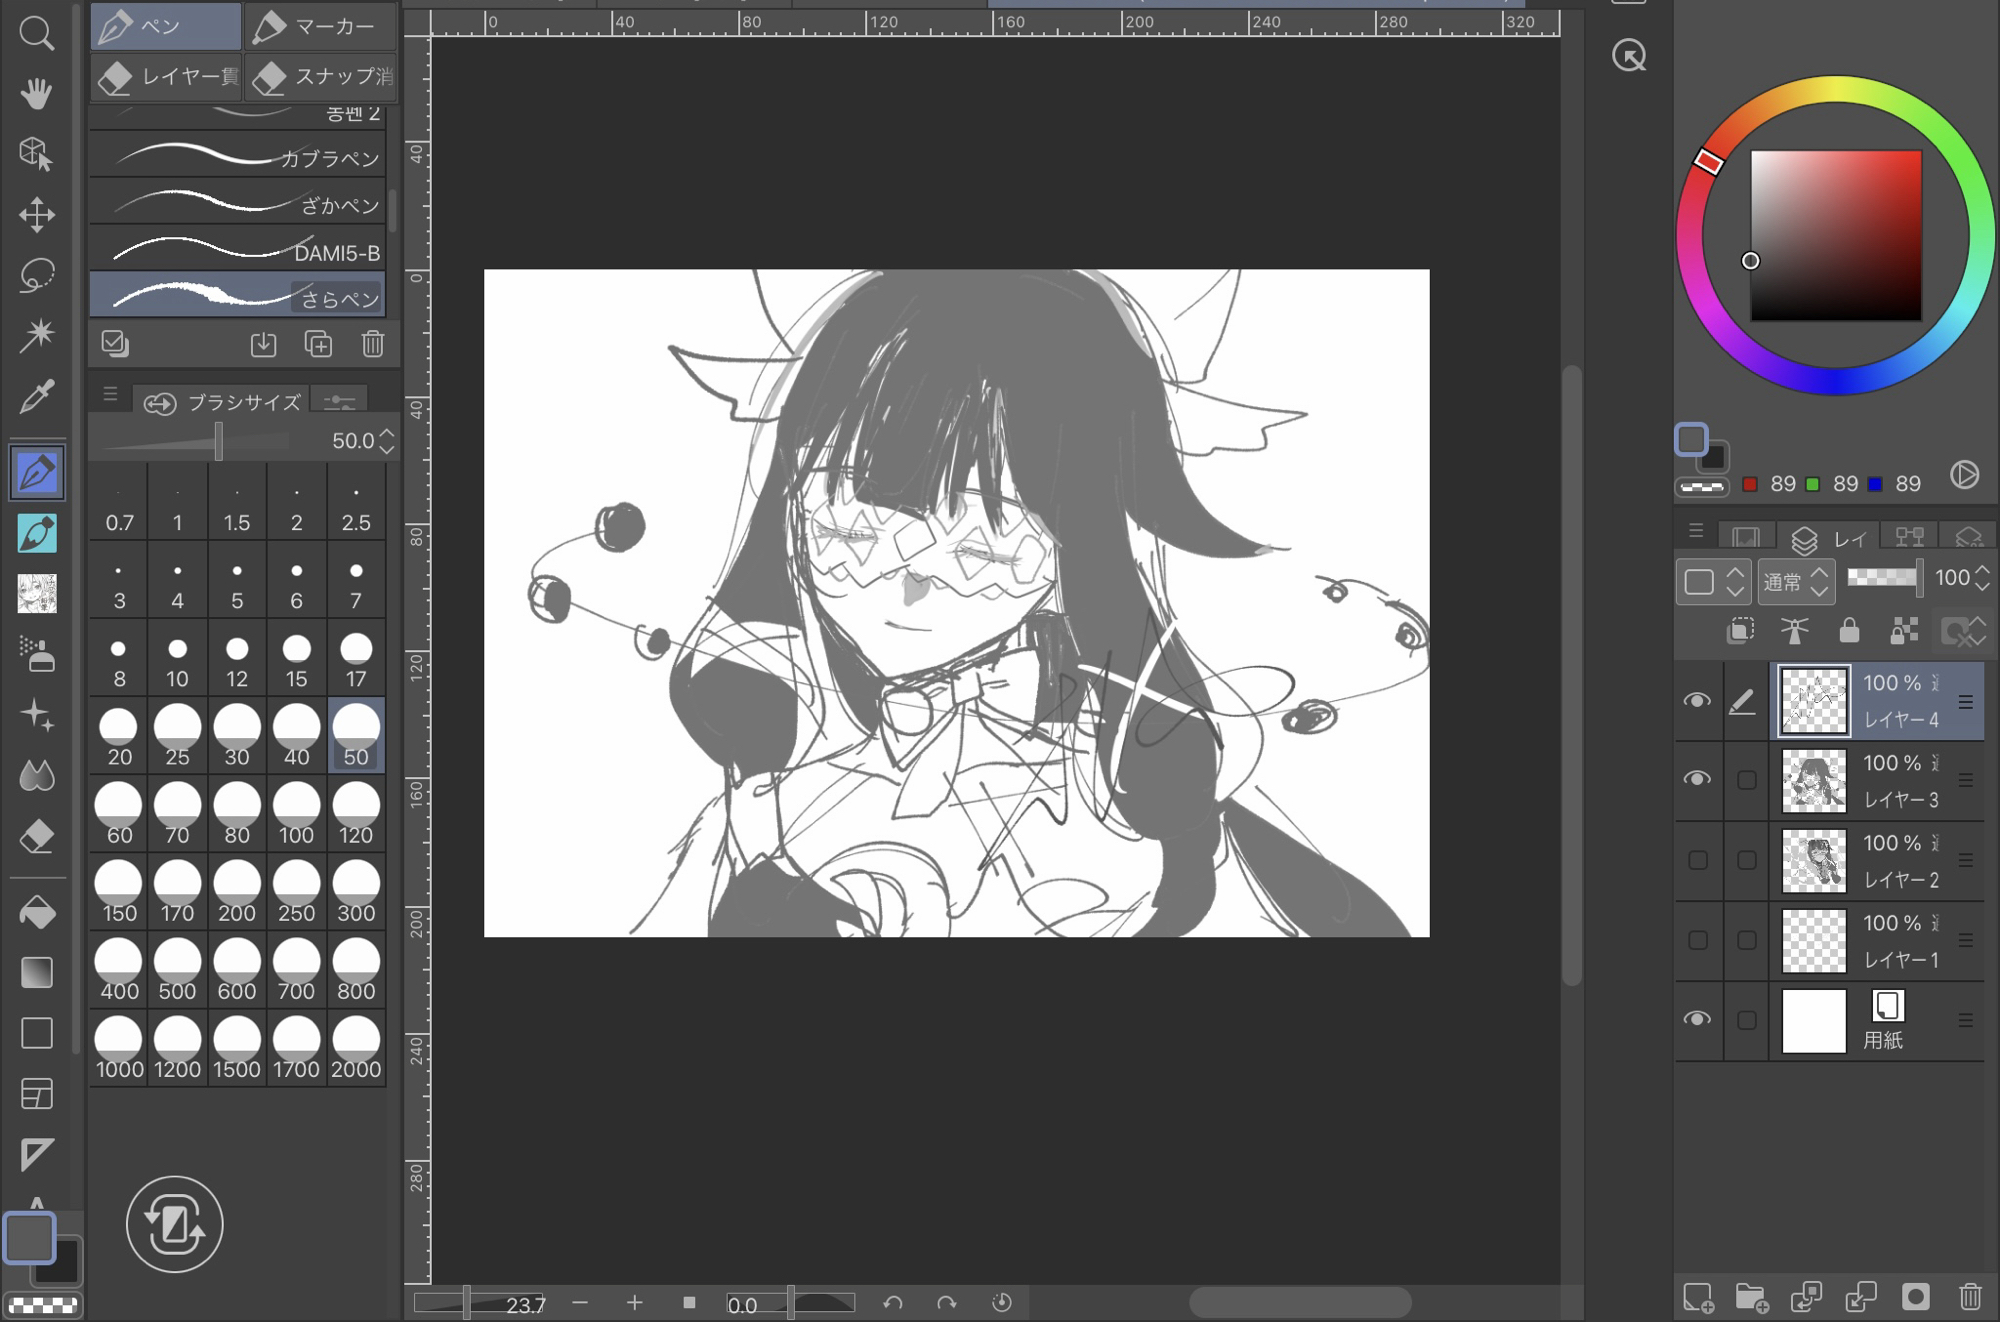This screenshot has width=2000, height=1322.
Task: Open the 通常 blending mode dropdown
Action: pyautogui.click(x=1796, y=580)
